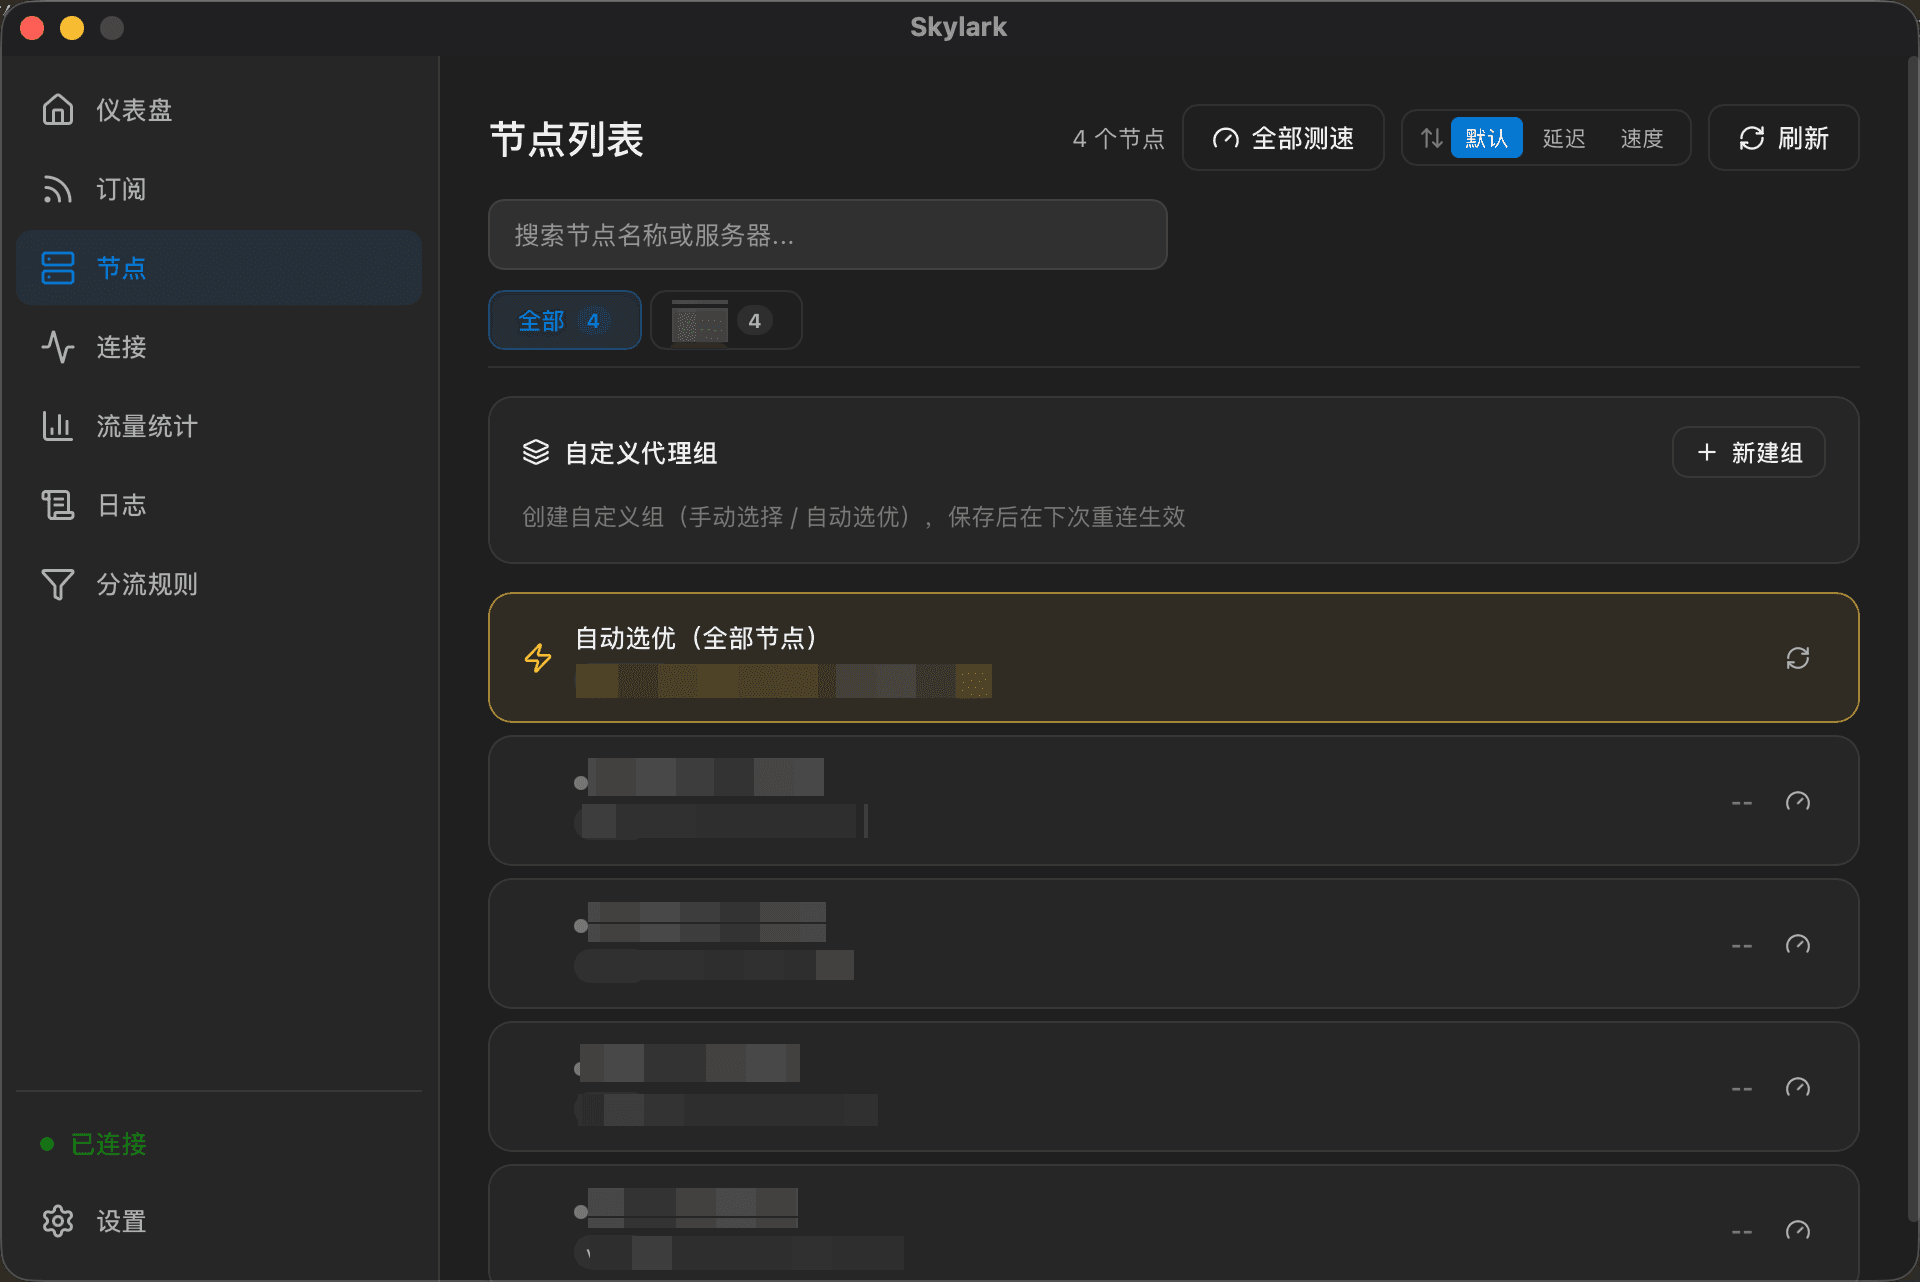The width and height of the screenshot is (1920, 1282).
Task: Click the 刷新 refresh button
Action: [x=1784, y=138]
